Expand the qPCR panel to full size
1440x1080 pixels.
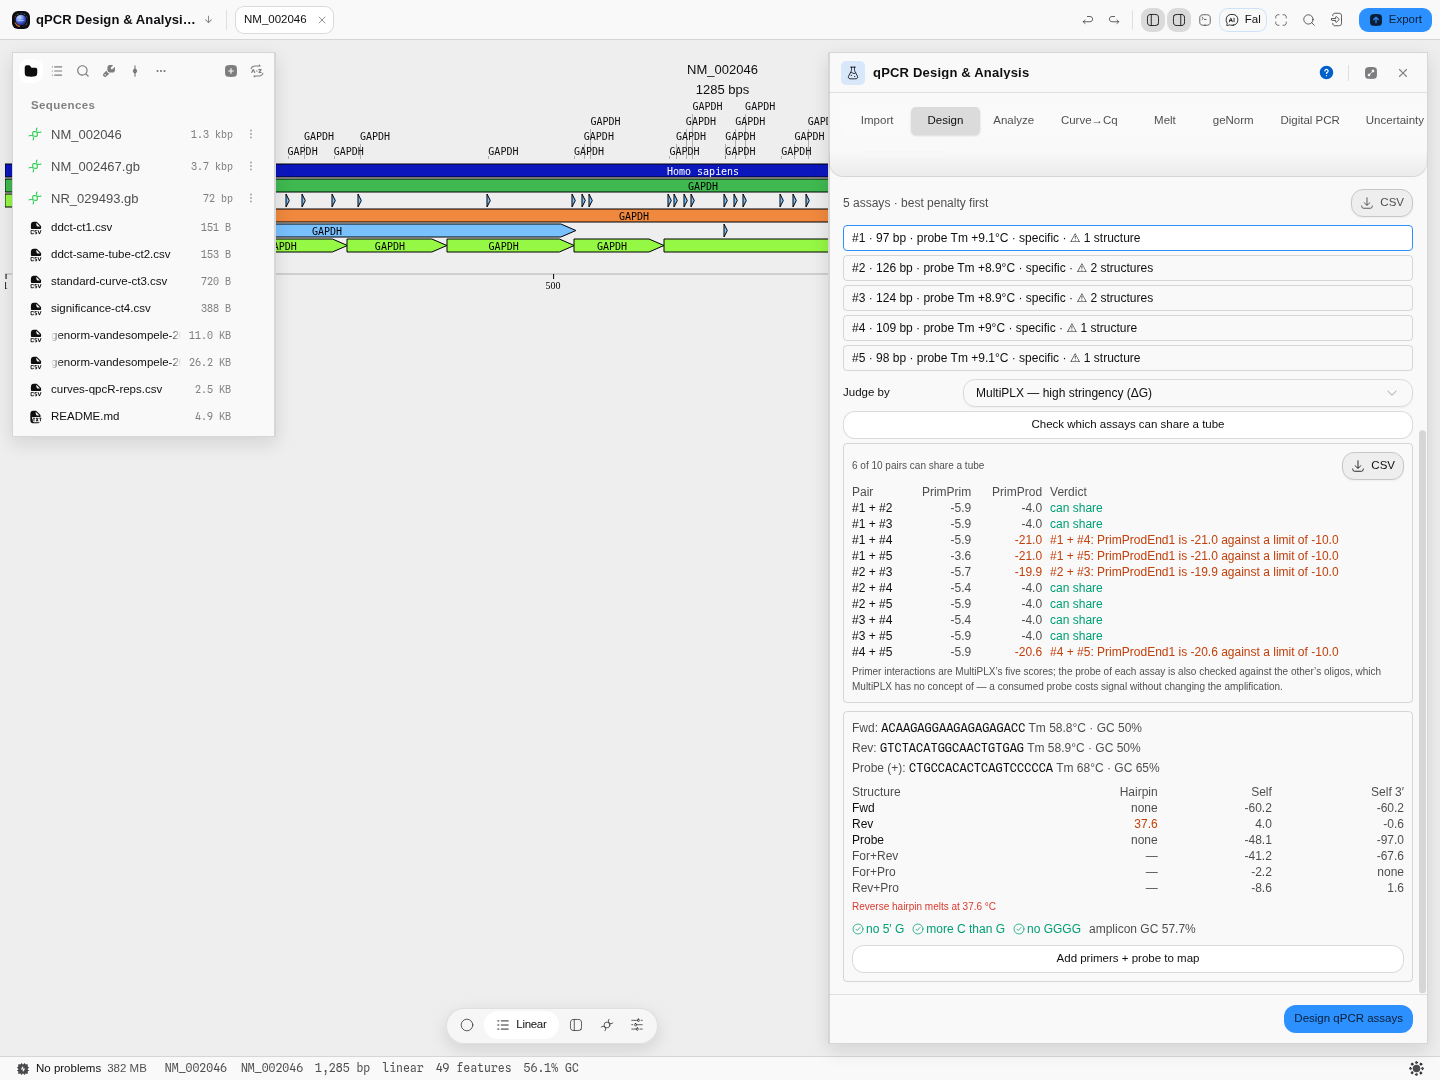point(1371,73)
